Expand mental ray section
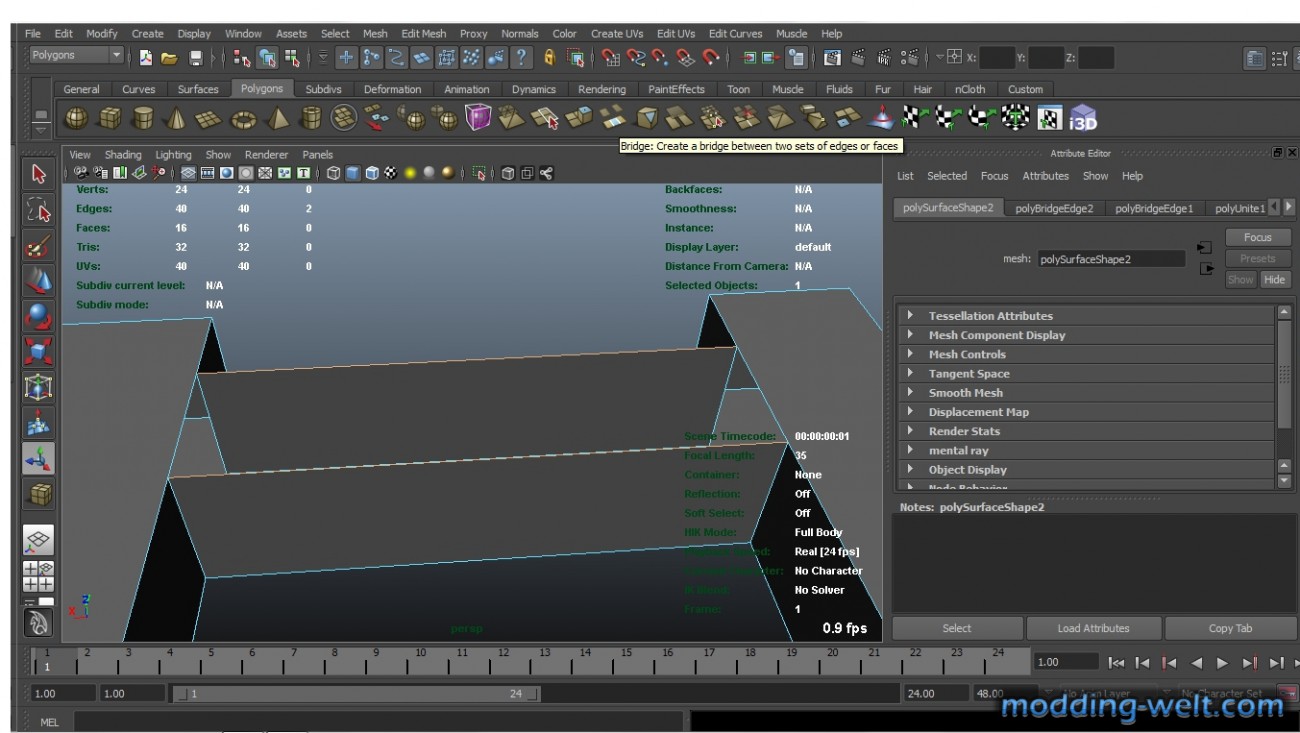 click(x=1085, y=450)
